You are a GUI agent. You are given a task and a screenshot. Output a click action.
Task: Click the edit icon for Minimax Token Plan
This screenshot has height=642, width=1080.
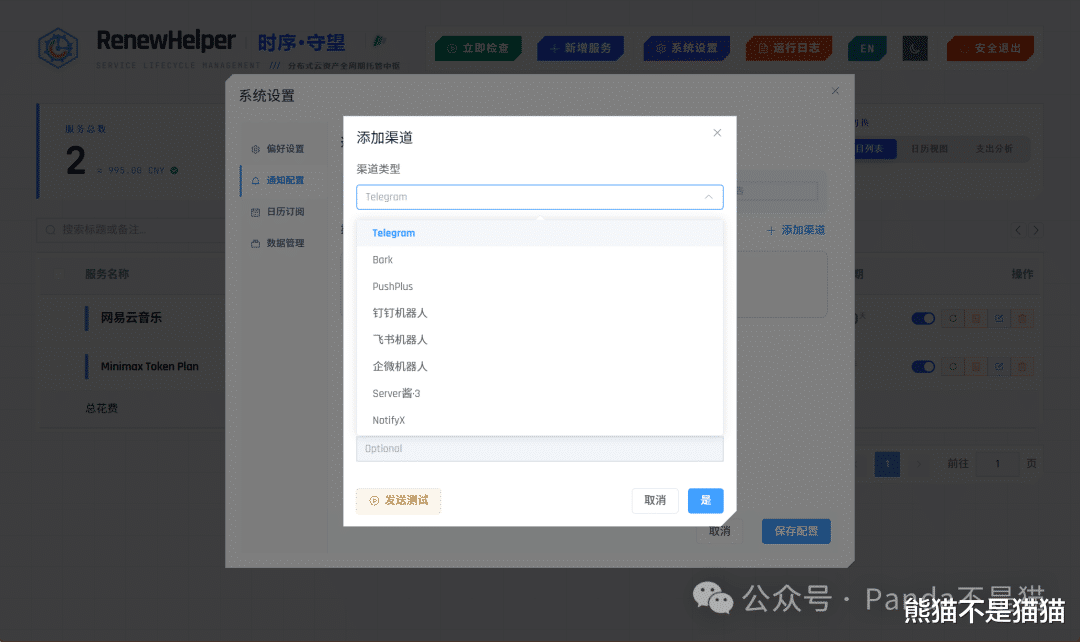tap(999, 366)
